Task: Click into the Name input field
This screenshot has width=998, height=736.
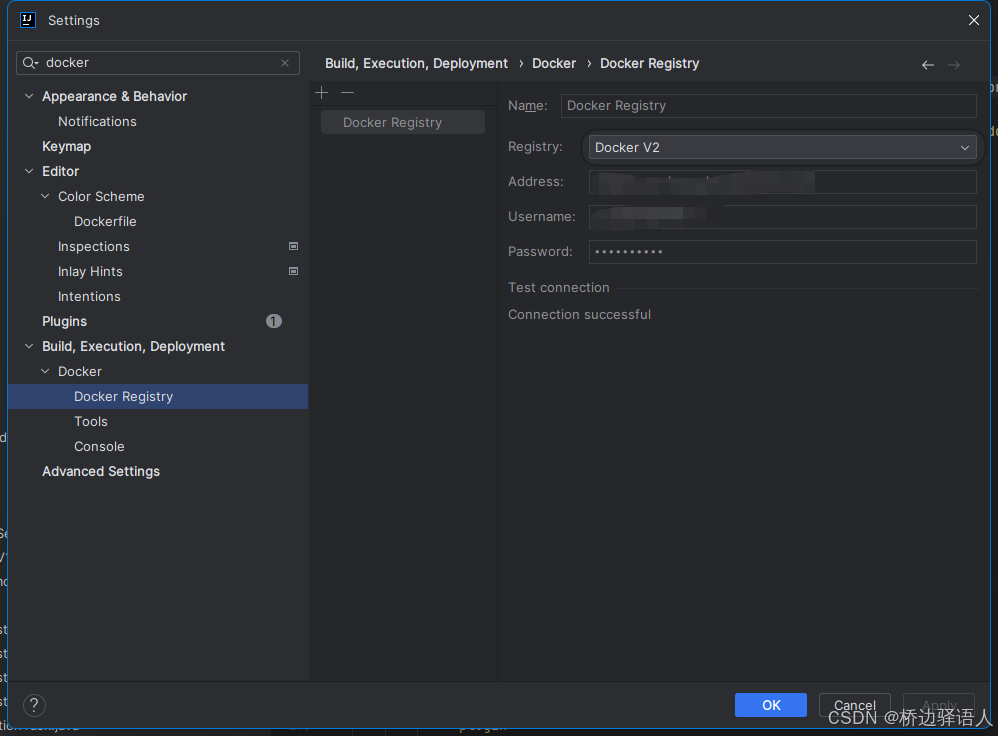Action: point(768,106)
